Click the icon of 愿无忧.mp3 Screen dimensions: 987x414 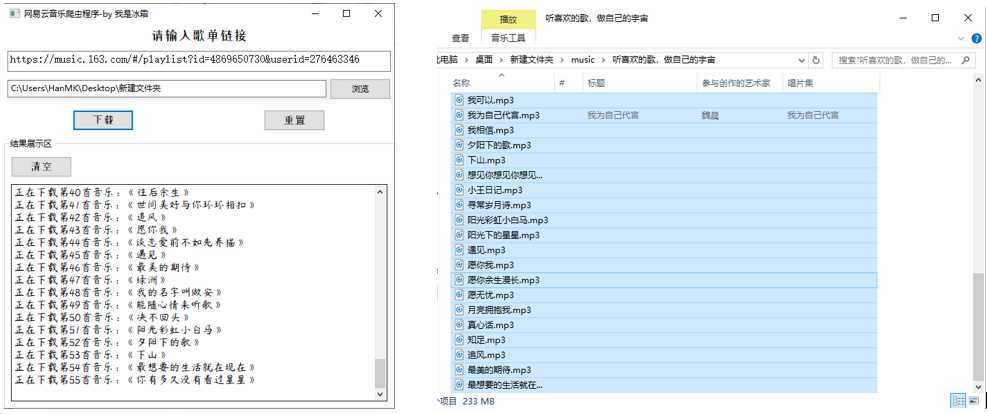(x=459, y=294)
